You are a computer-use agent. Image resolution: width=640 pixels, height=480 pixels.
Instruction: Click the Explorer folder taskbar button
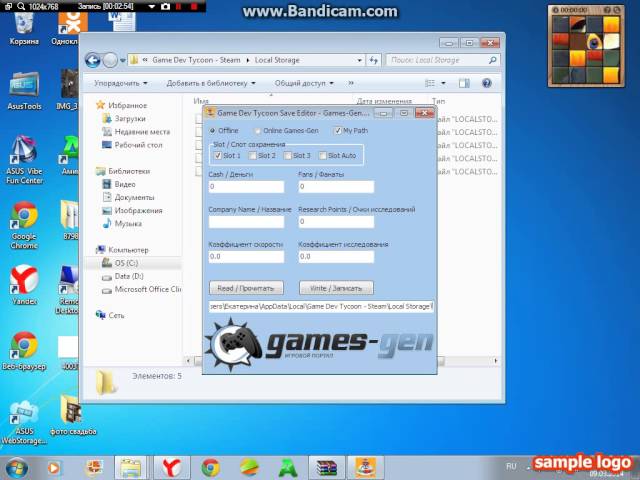pyautogui.click(x=130, y=468)
